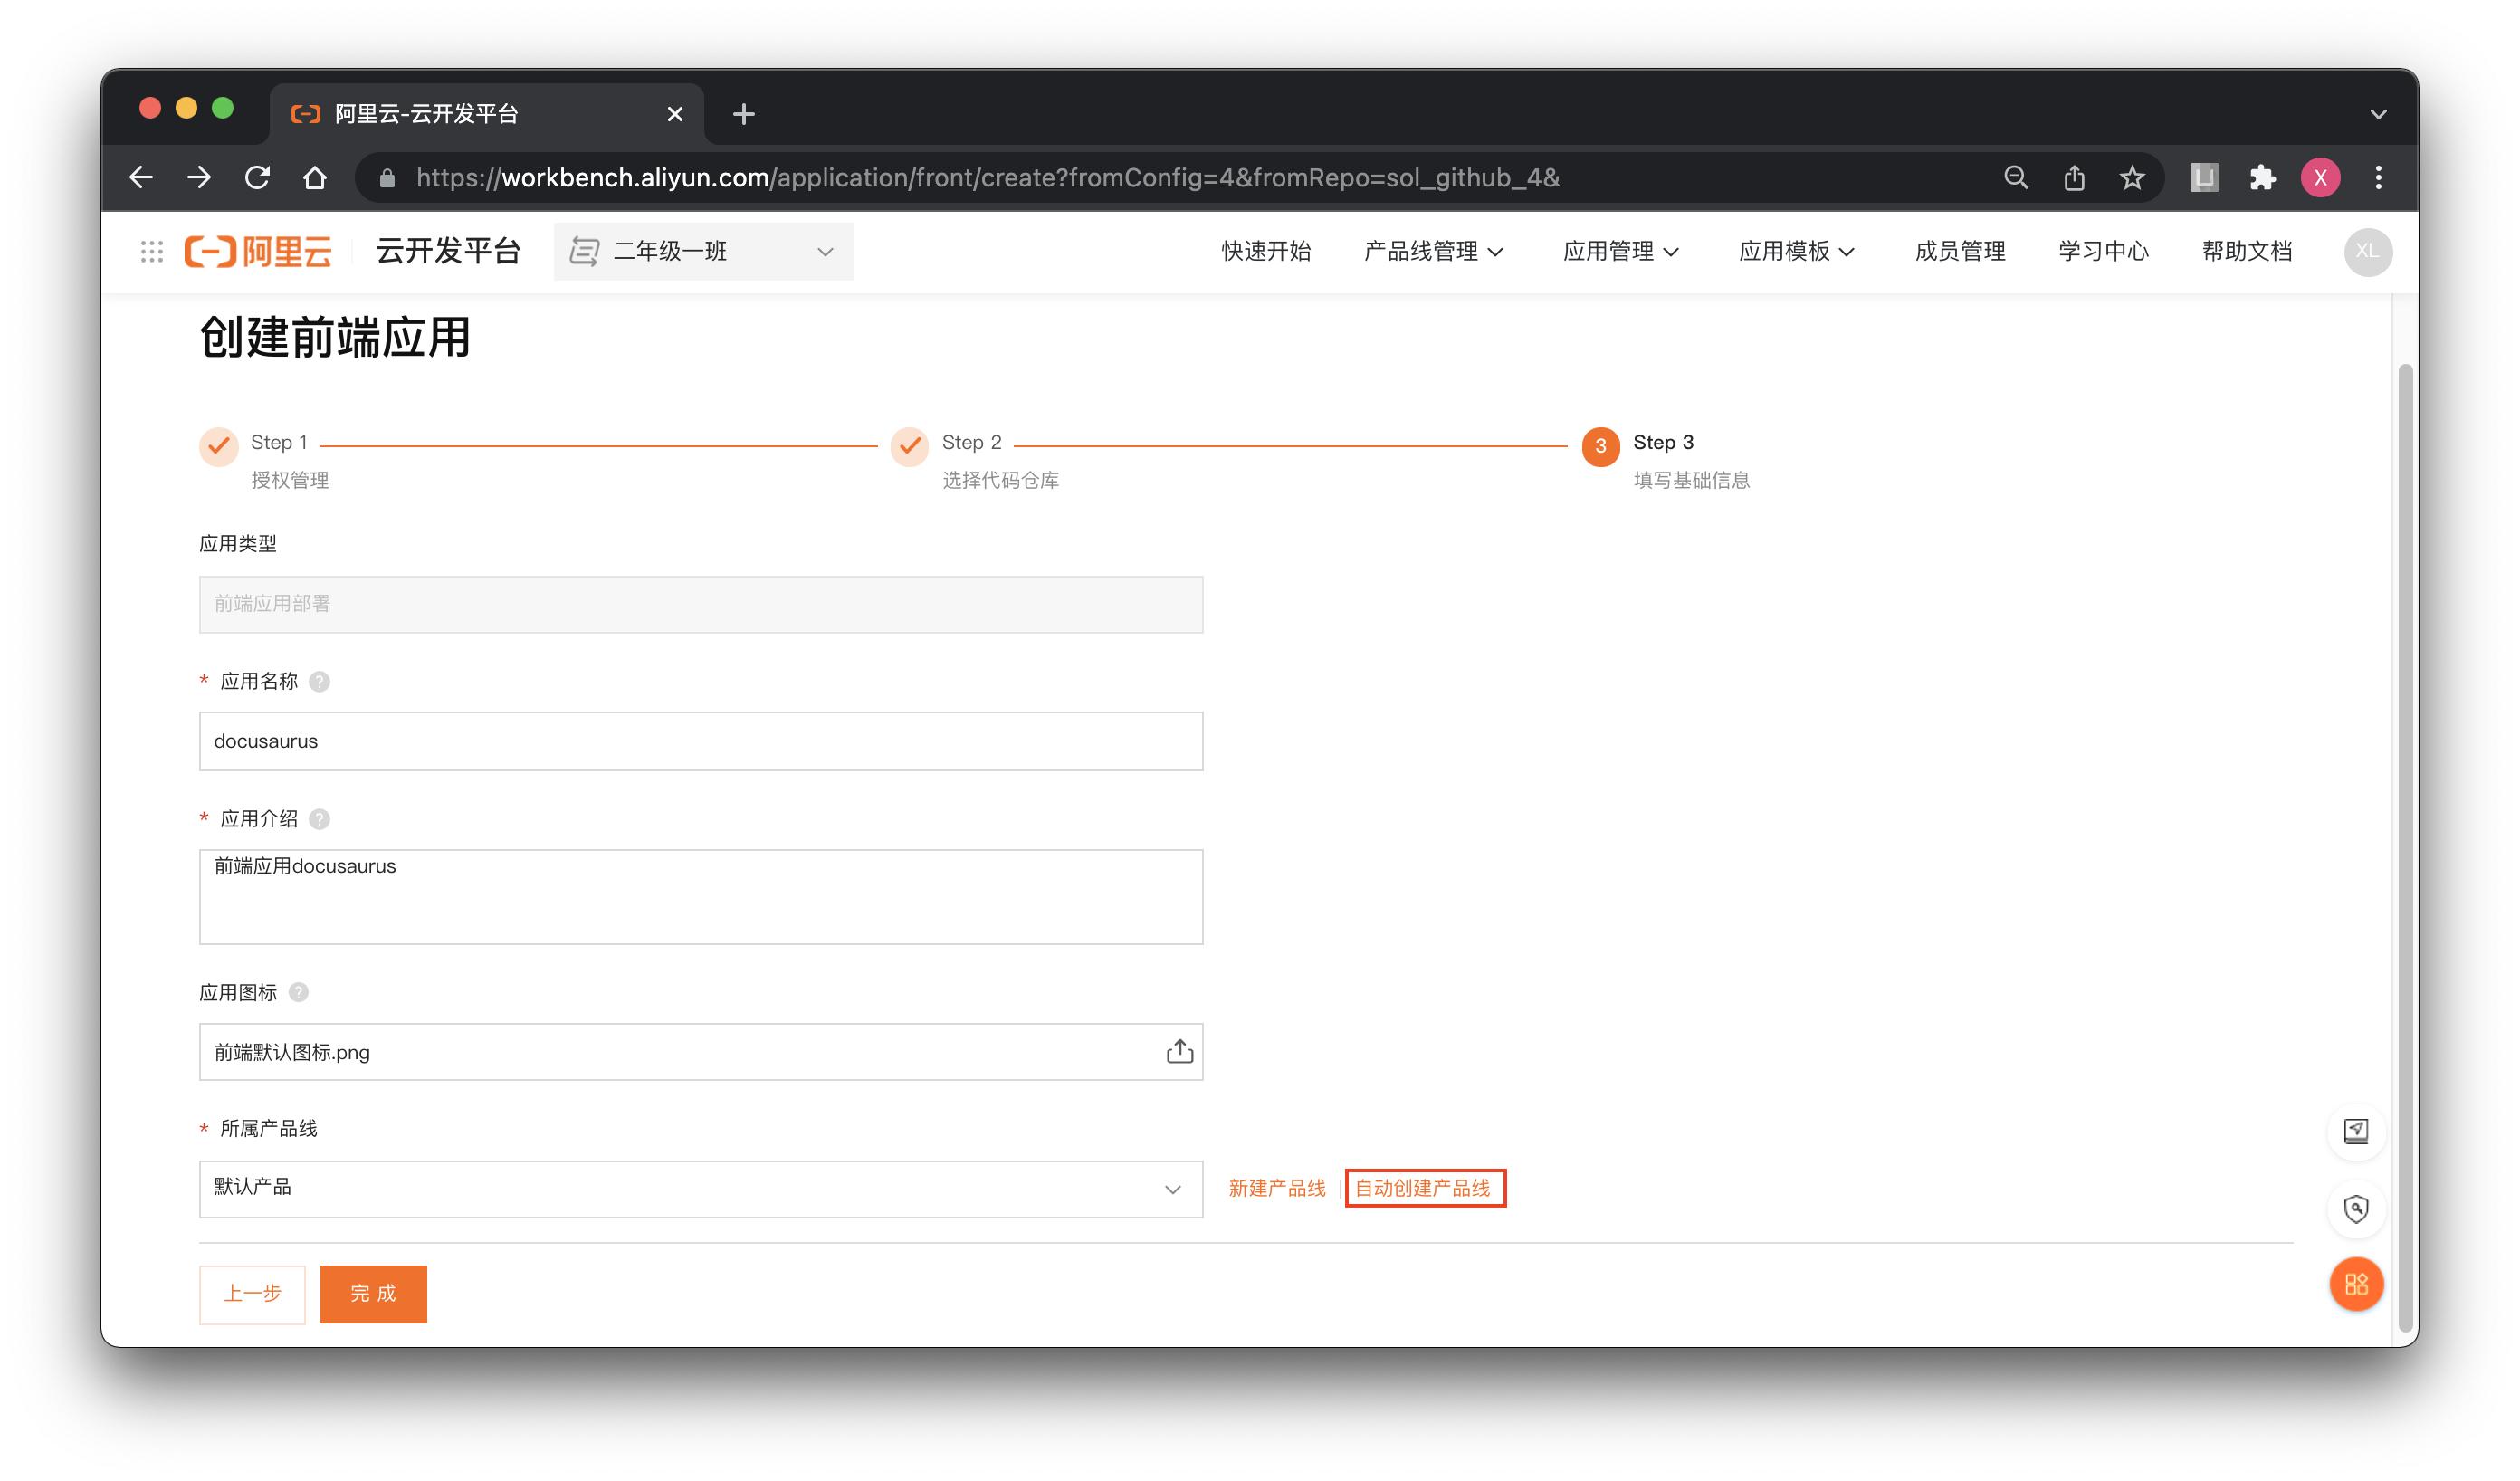Click the orange app-grid floating button
2520x1481 pixels.
pyautogui.click(x=2357, y=1284)
